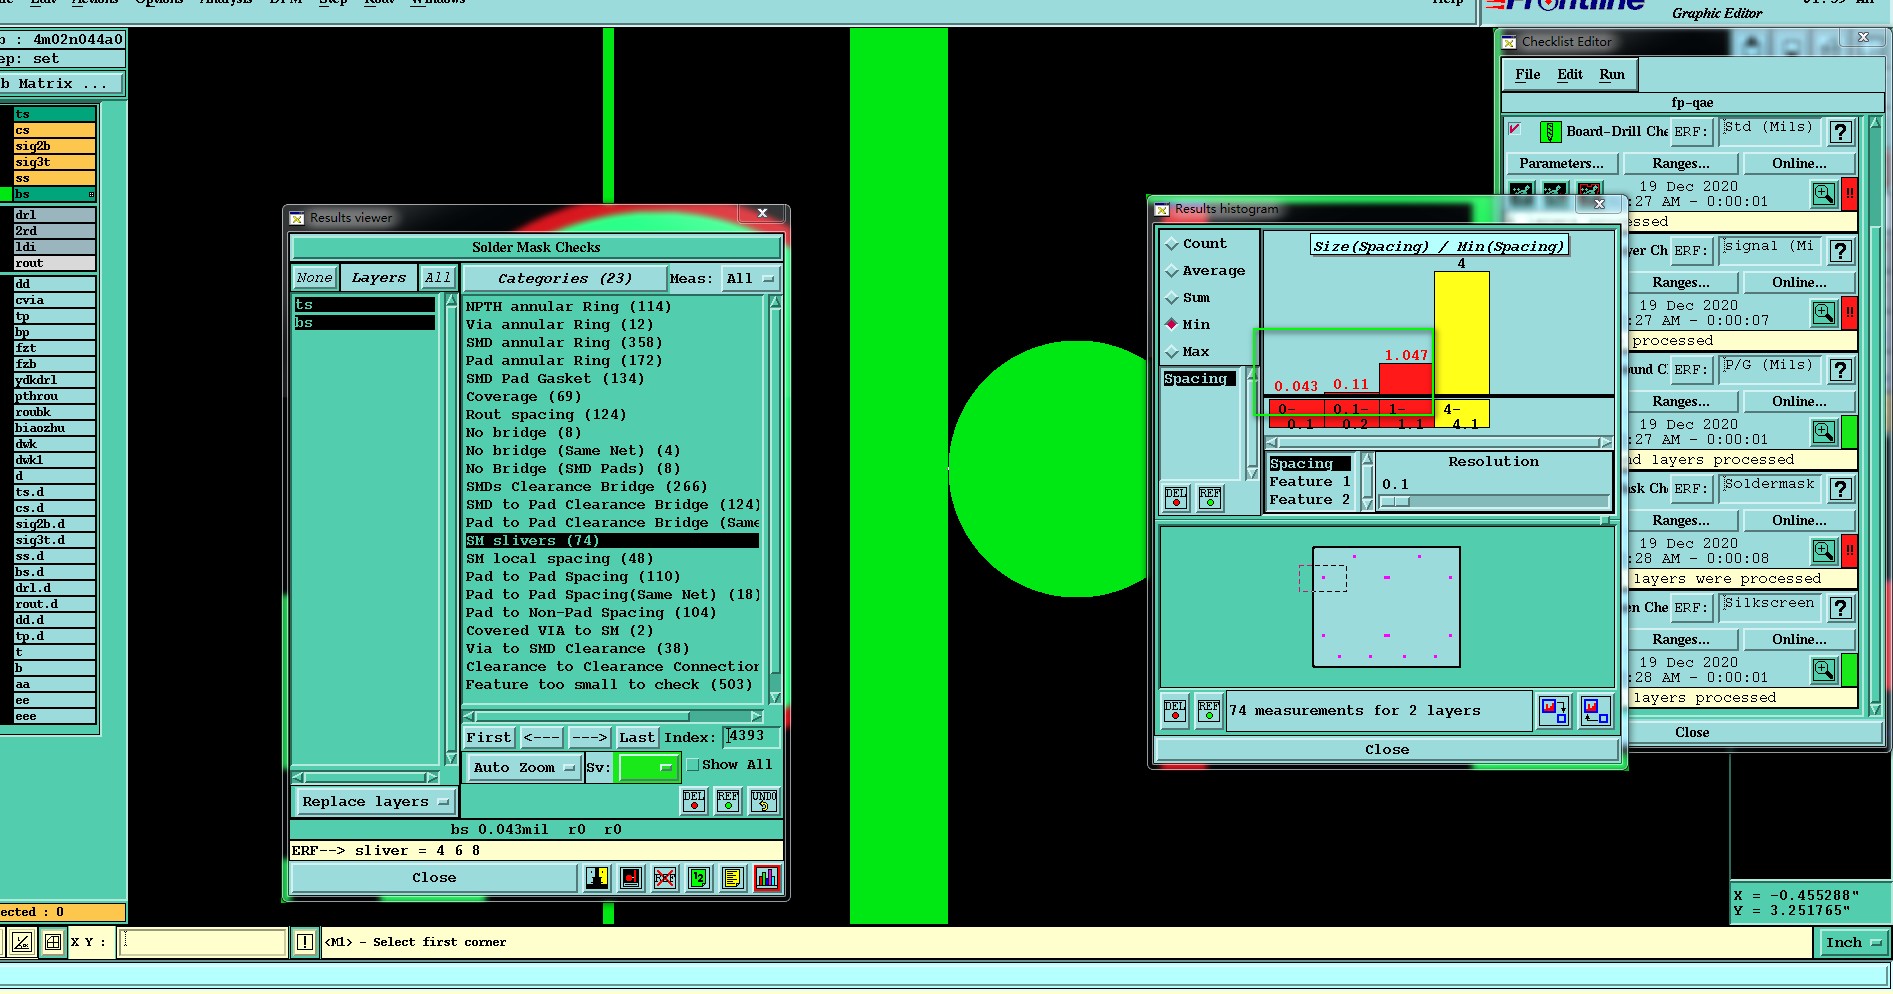Click the DEL icon in Results viewer
This screenshot has width=1893, height=994.
(694, 800)
